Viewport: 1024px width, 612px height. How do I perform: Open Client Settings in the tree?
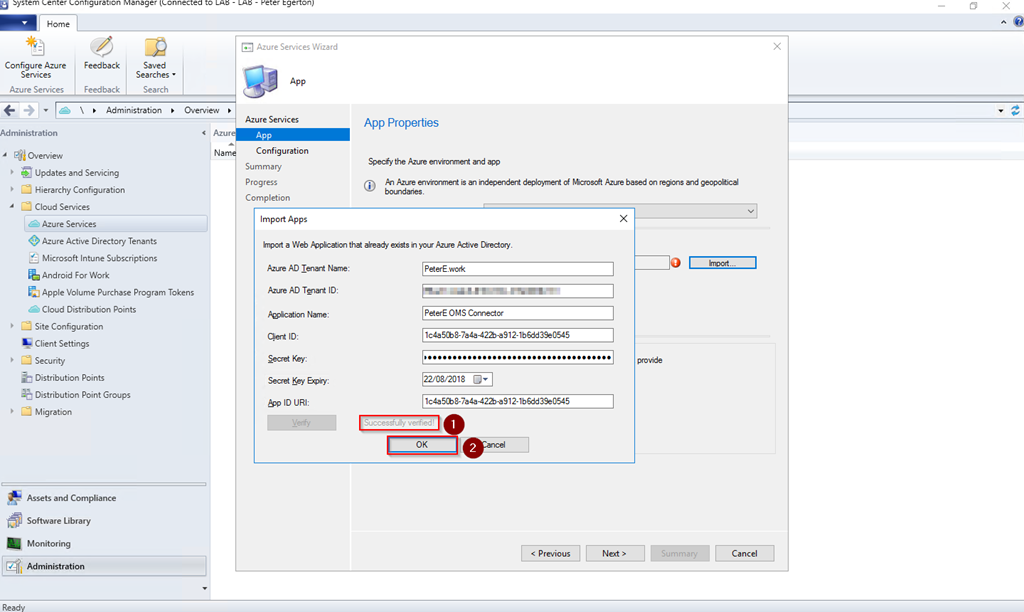click(62, 343)
